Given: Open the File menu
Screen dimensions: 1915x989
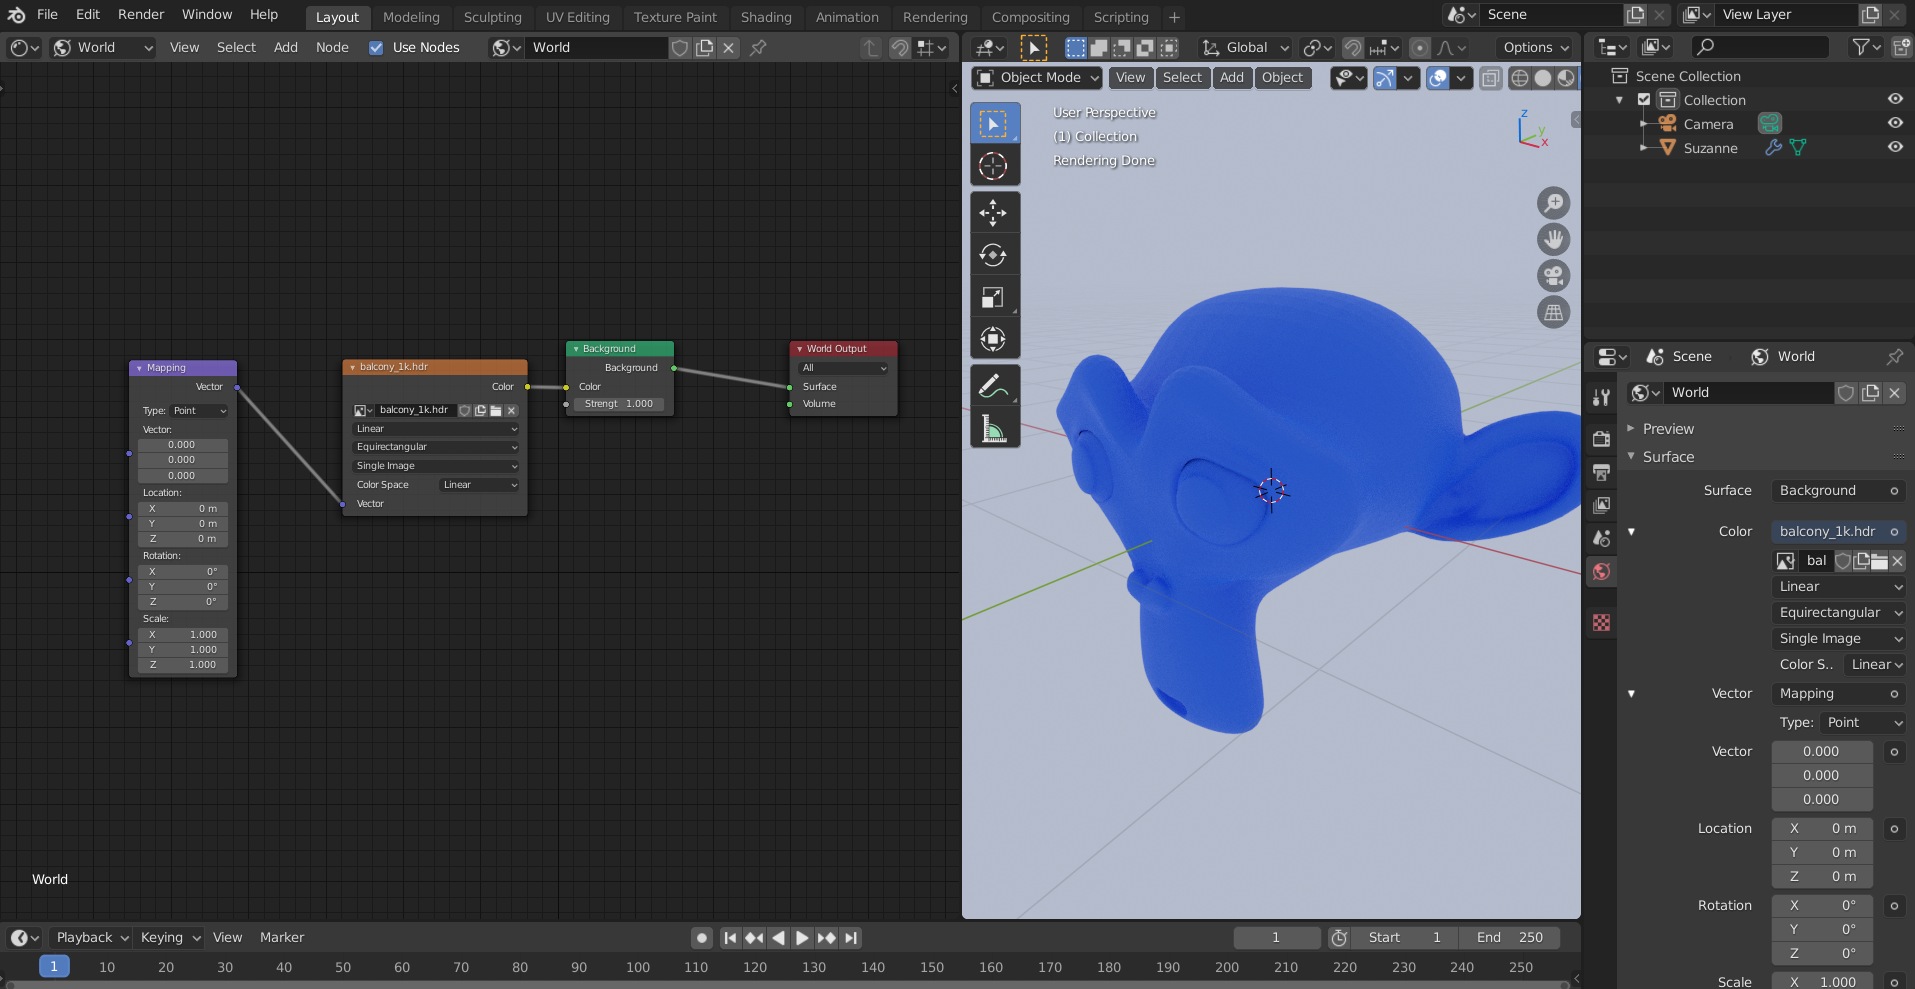Looking at the screenshot, I should pos(47,15).
